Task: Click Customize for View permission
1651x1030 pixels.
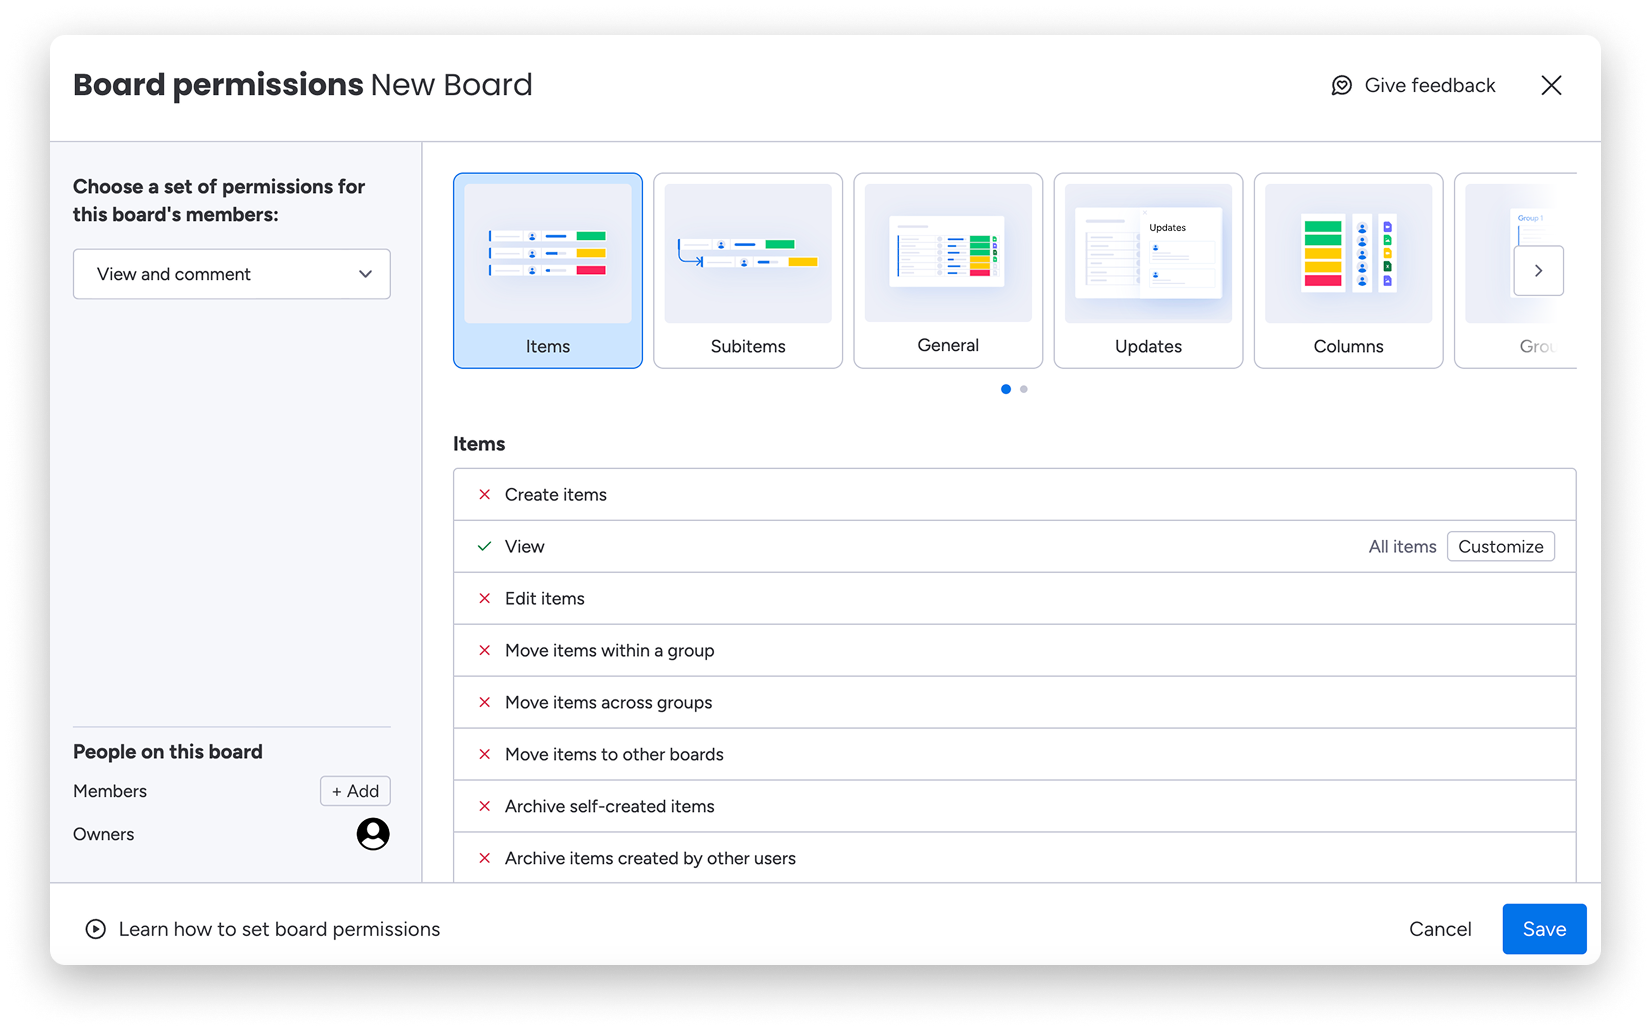Action: click(x=1500, y=547)
